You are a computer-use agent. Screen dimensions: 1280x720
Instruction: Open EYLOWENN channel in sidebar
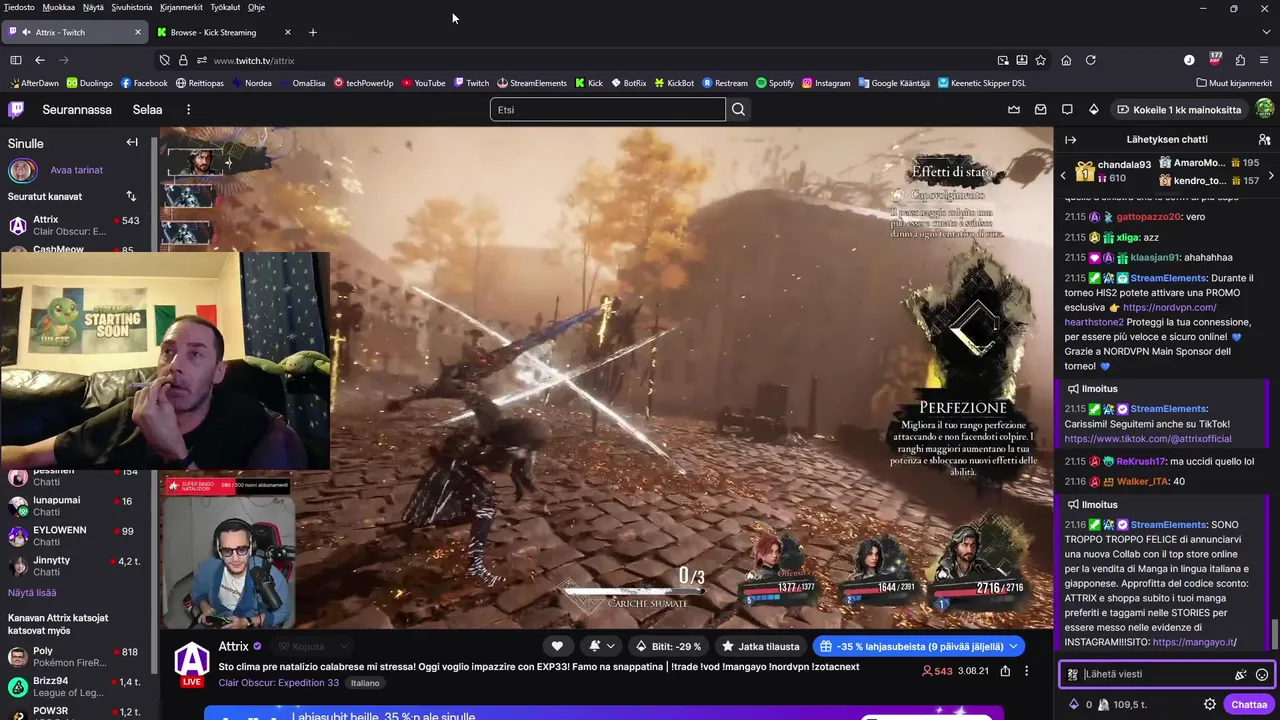pyautogui.click(x=75, y=536)
